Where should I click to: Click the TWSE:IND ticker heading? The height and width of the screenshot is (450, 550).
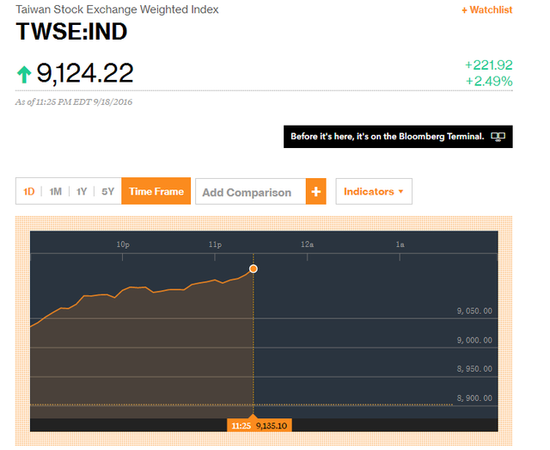coord(72,31)
